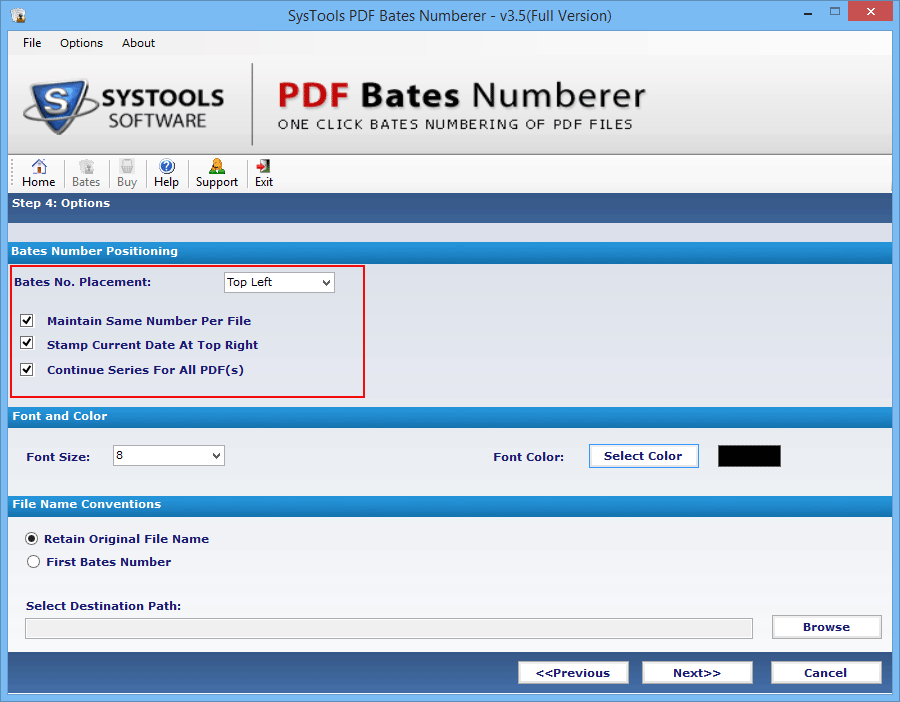
Task: Open the Font Size dropdown
Action: pyautogui.click(x=169, y=456)
